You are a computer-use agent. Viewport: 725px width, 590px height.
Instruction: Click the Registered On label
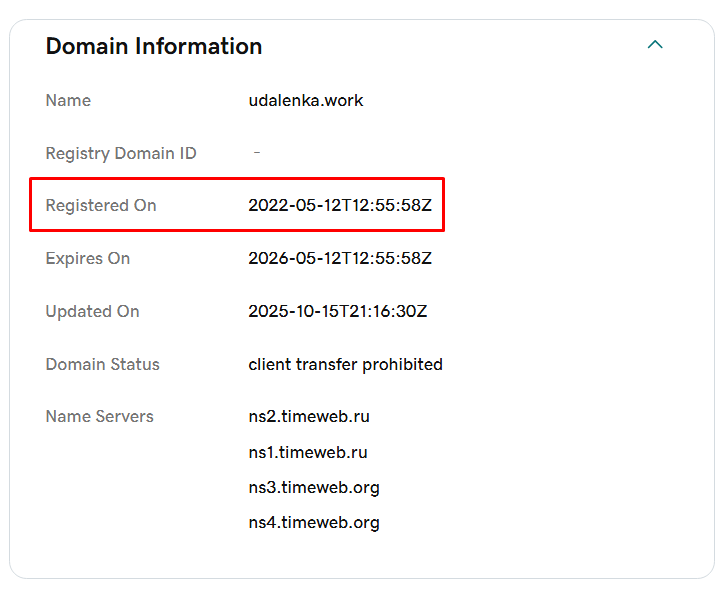[x=101, y=205]
